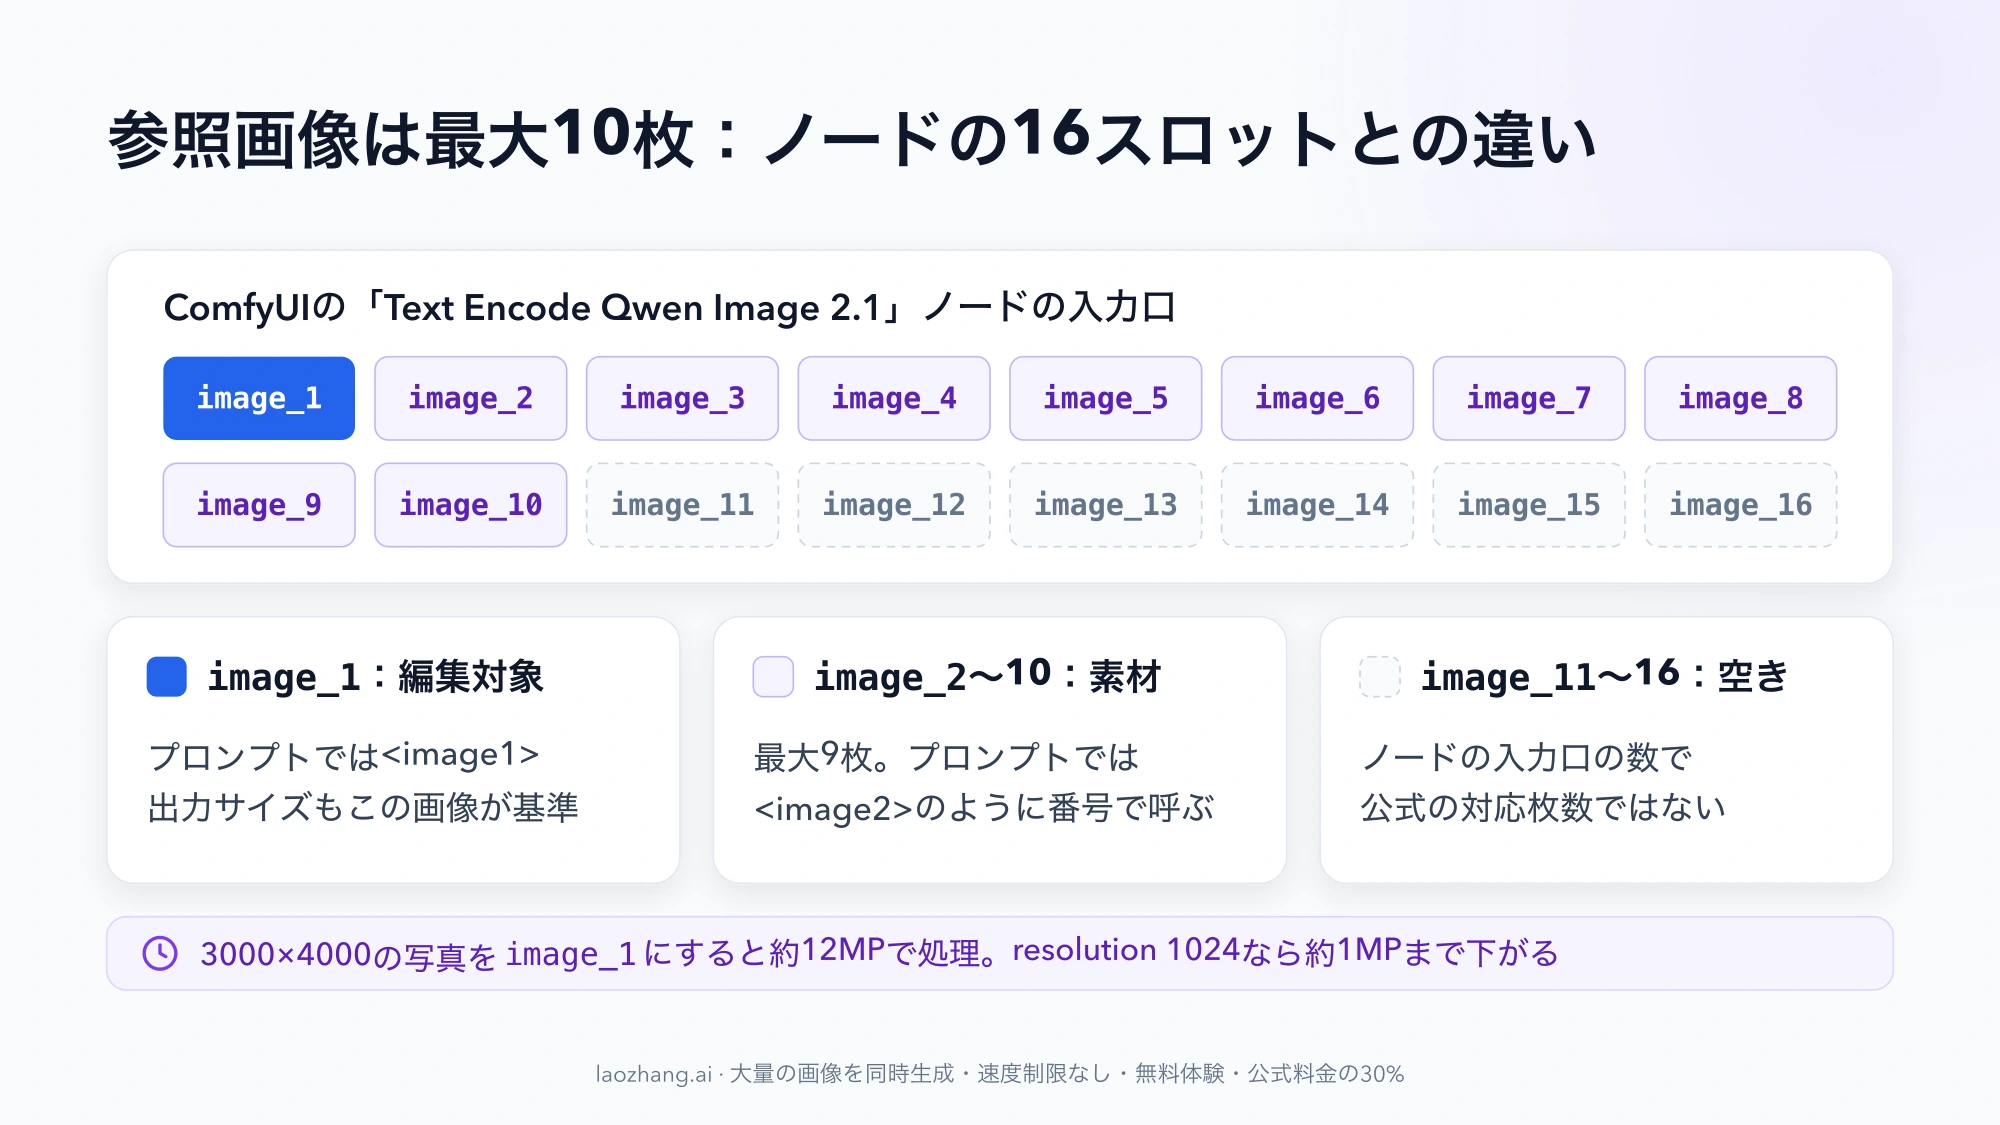Click the ComfyUI「Text Encode Qwen Image 2.1」label
The width and height of the screenshot is (2000, 1125).
(670, 307)
